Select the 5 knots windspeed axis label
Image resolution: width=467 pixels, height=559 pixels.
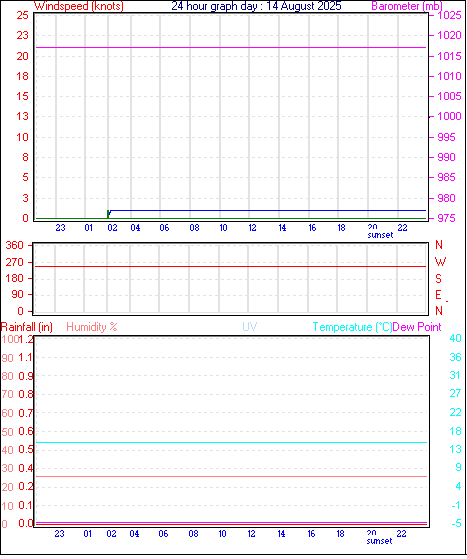[x=25, y=177]
